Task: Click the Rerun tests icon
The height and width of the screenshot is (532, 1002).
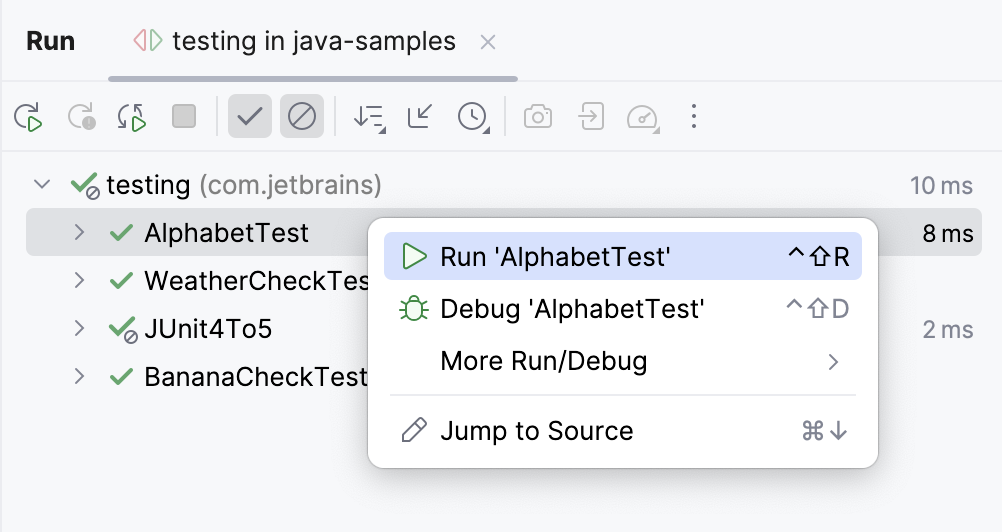Action: tap(28, 117)
